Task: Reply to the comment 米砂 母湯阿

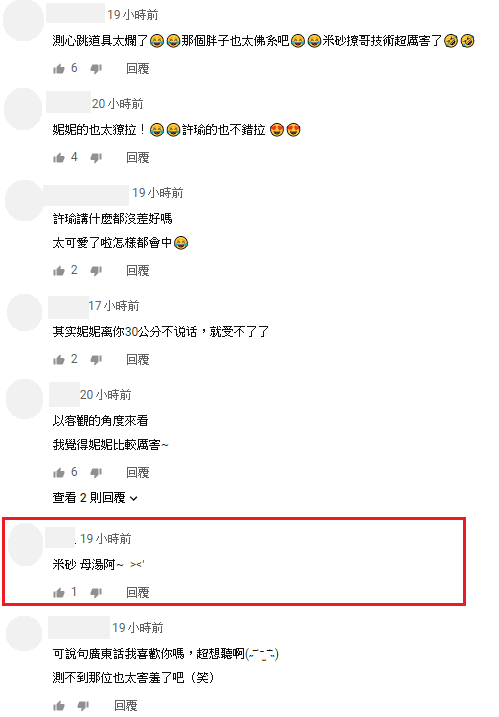Action: [138, 593]
